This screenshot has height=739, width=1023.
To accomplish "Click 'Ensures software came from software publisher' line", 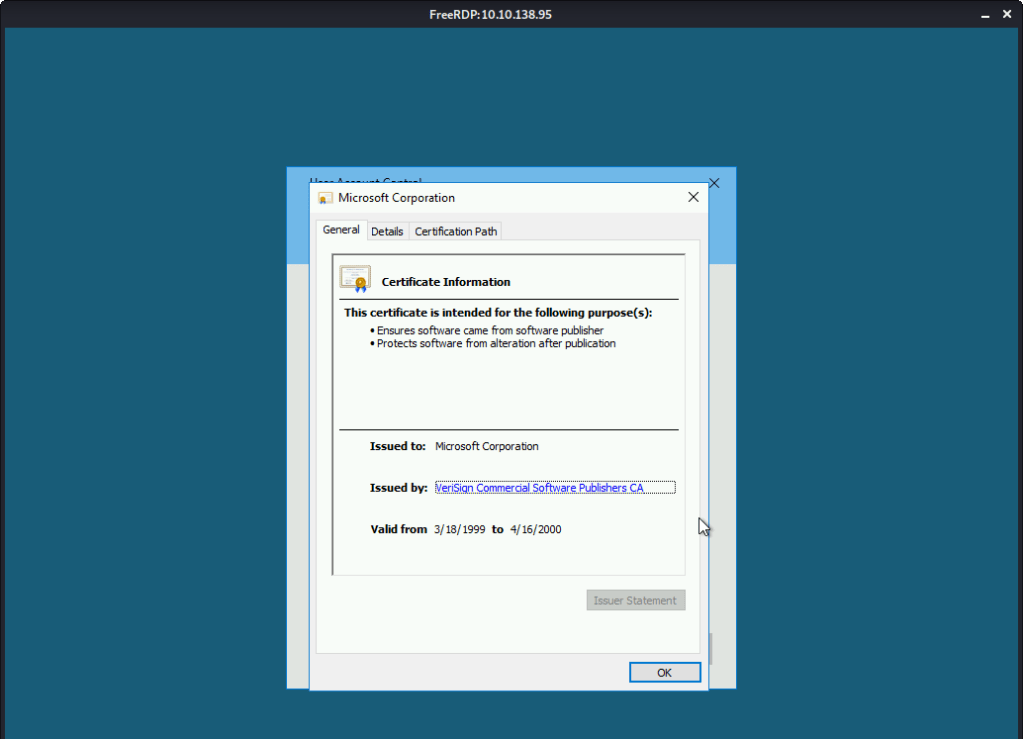I will point(490,330).
